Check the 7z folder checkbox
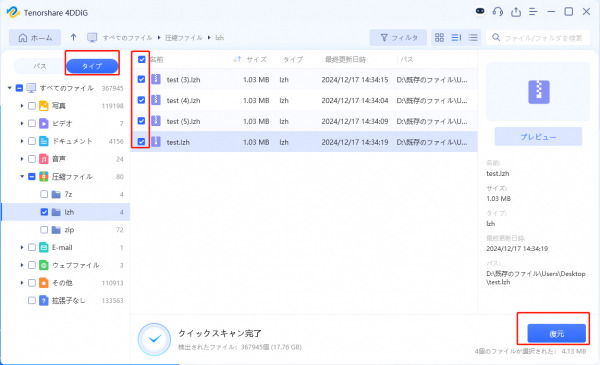 pos(44,194)
